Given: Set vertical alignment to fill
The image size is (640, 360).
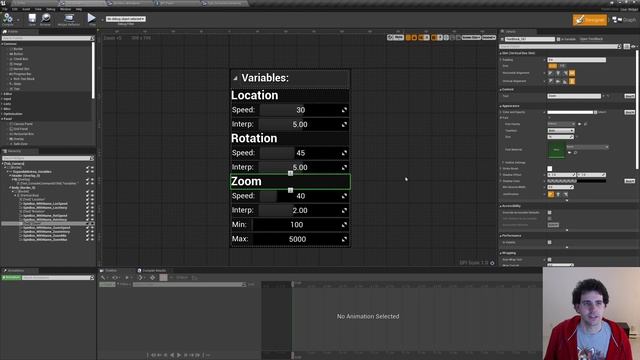Looking at the screenshot, I should [572, 81].
